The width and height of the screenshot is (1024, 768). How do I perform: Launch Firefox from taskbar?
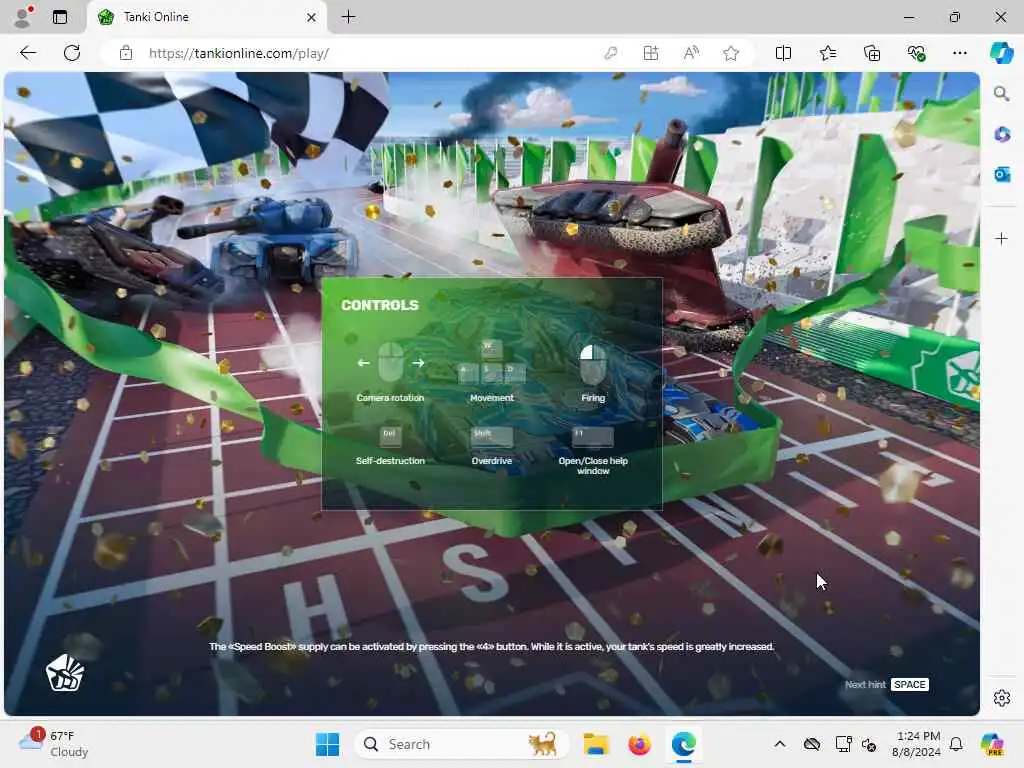pos(639,744)
